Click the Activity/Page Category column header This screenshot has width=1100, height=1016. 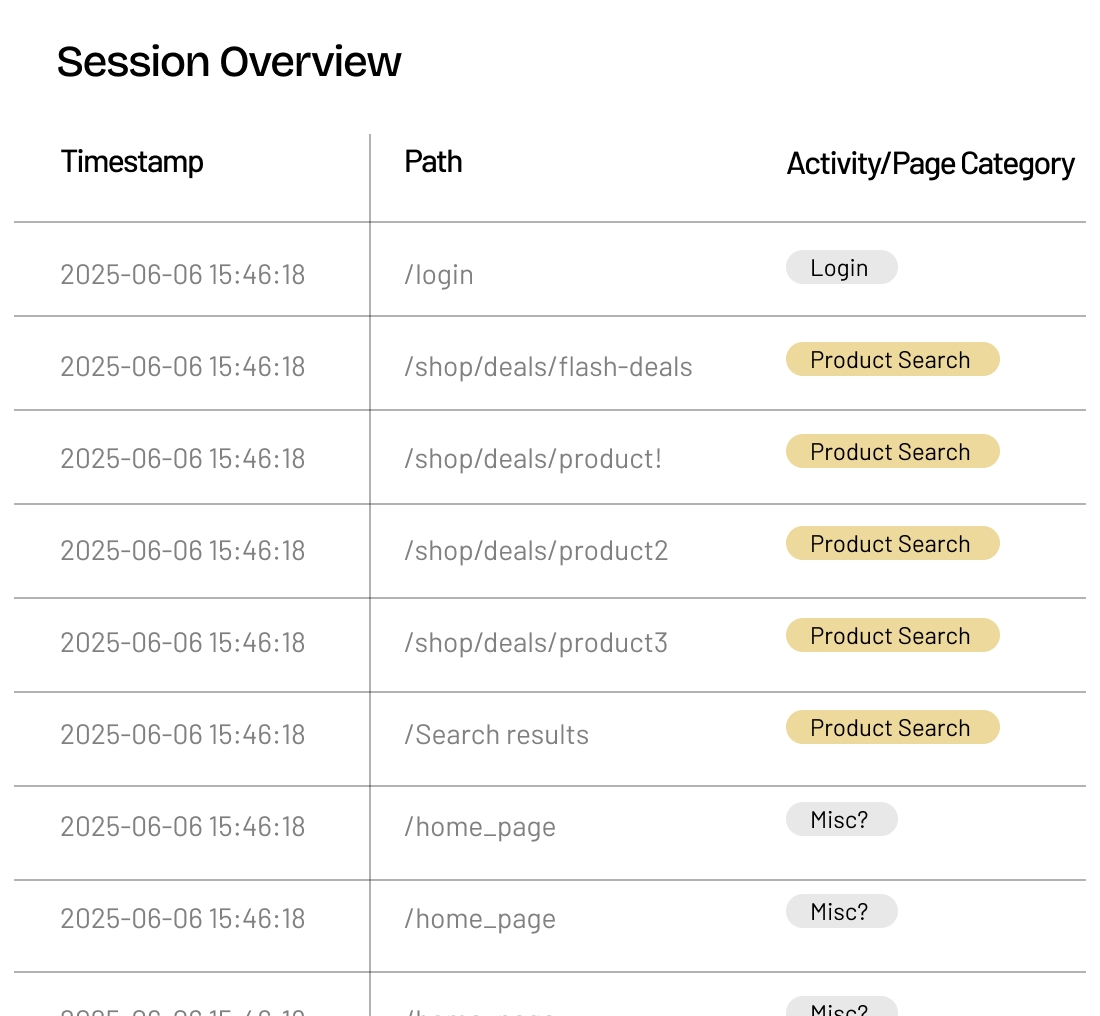point(930,164)
